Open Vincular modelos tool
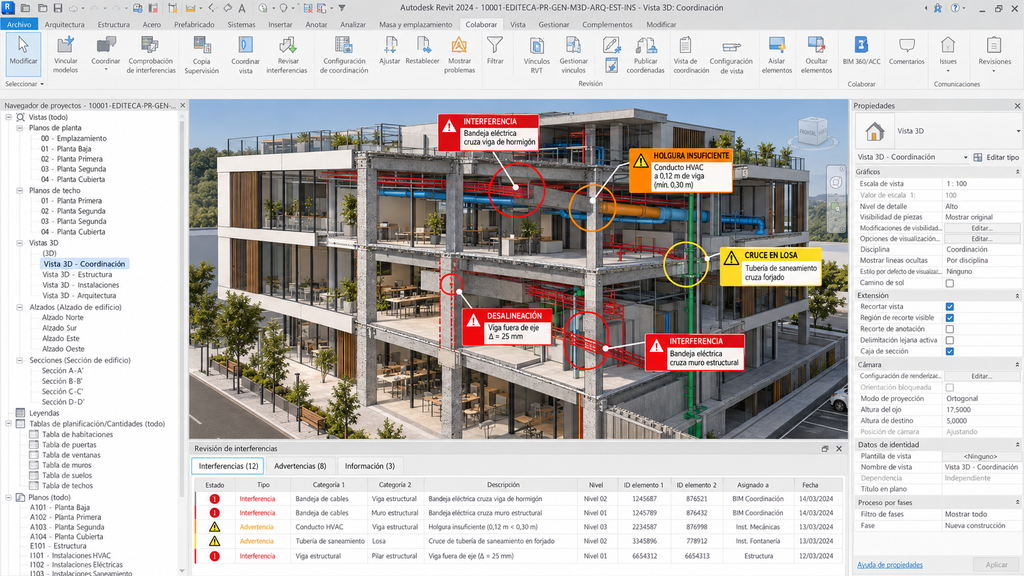Screen dimensions: 1024x576 [x=65, y=54]
